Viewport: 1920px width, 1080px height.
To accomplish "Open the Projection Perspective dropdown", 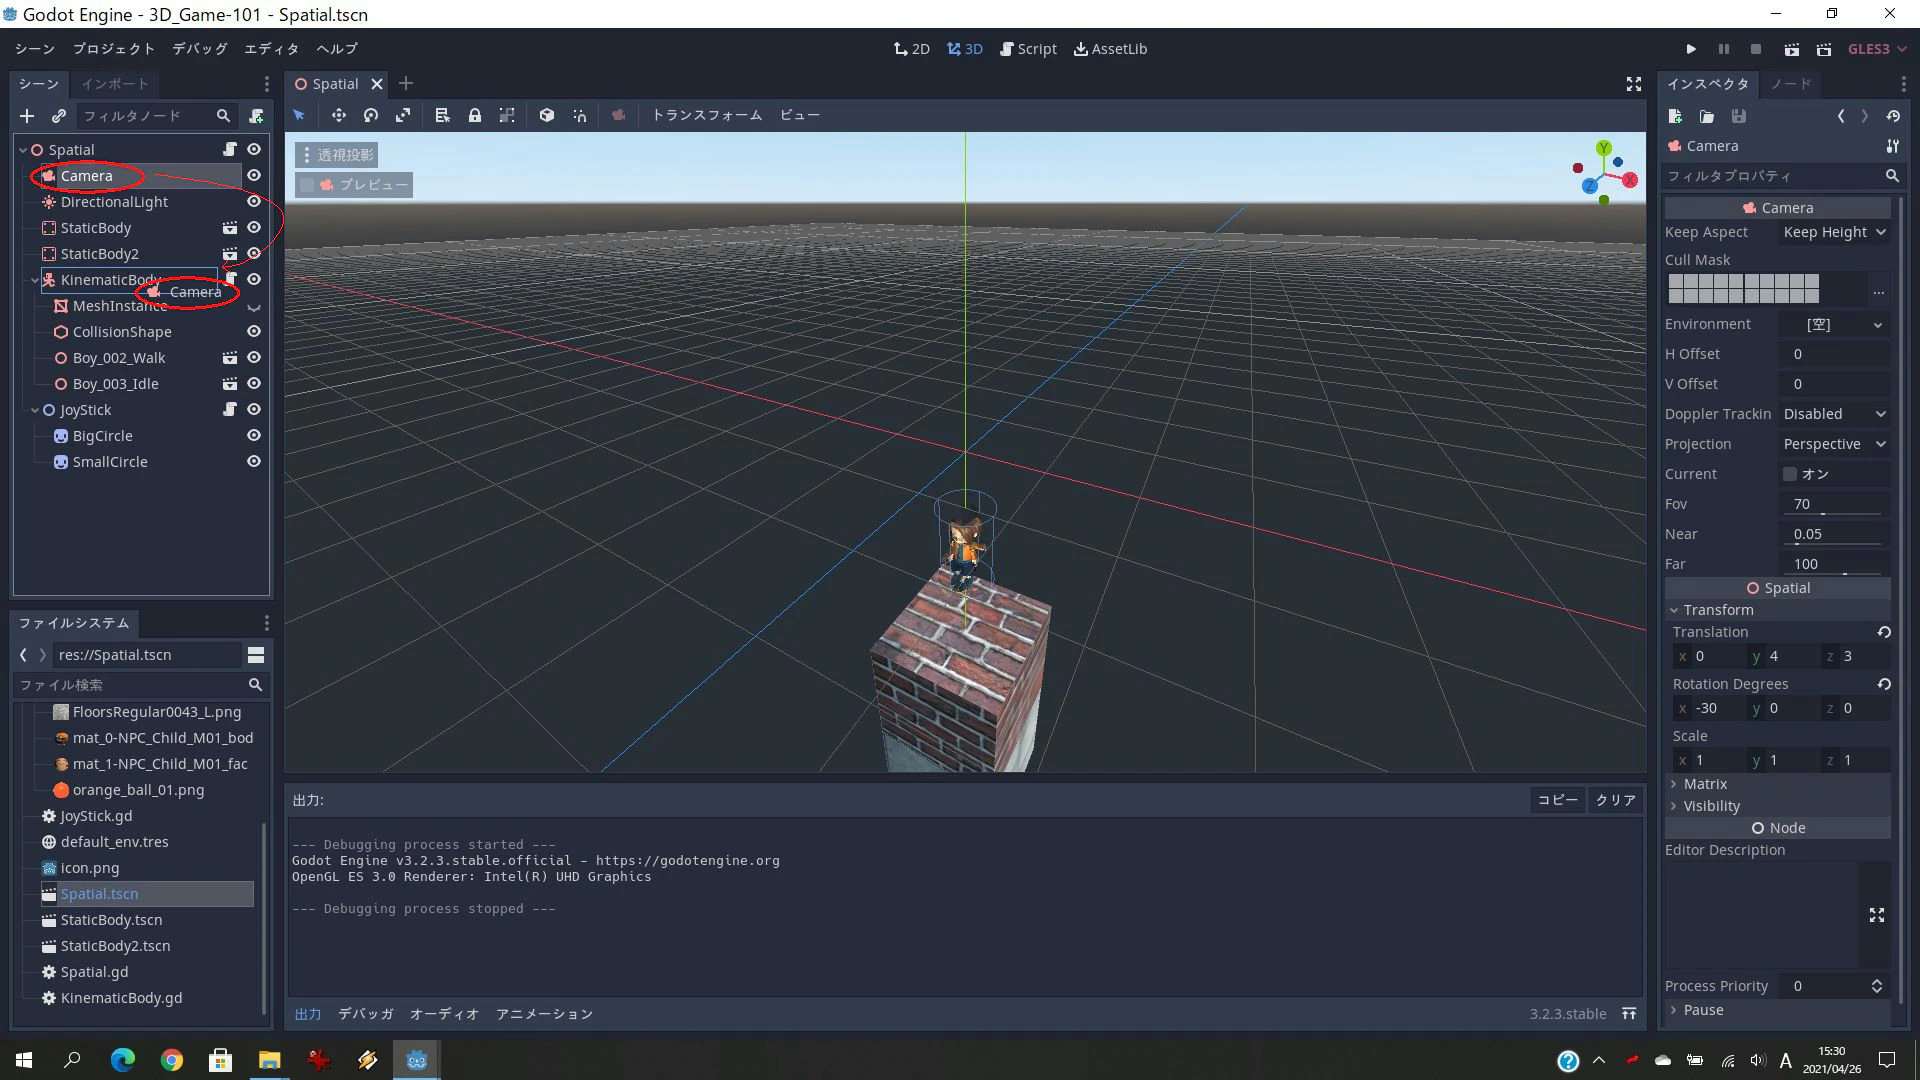I will (x=1834, y=444).
